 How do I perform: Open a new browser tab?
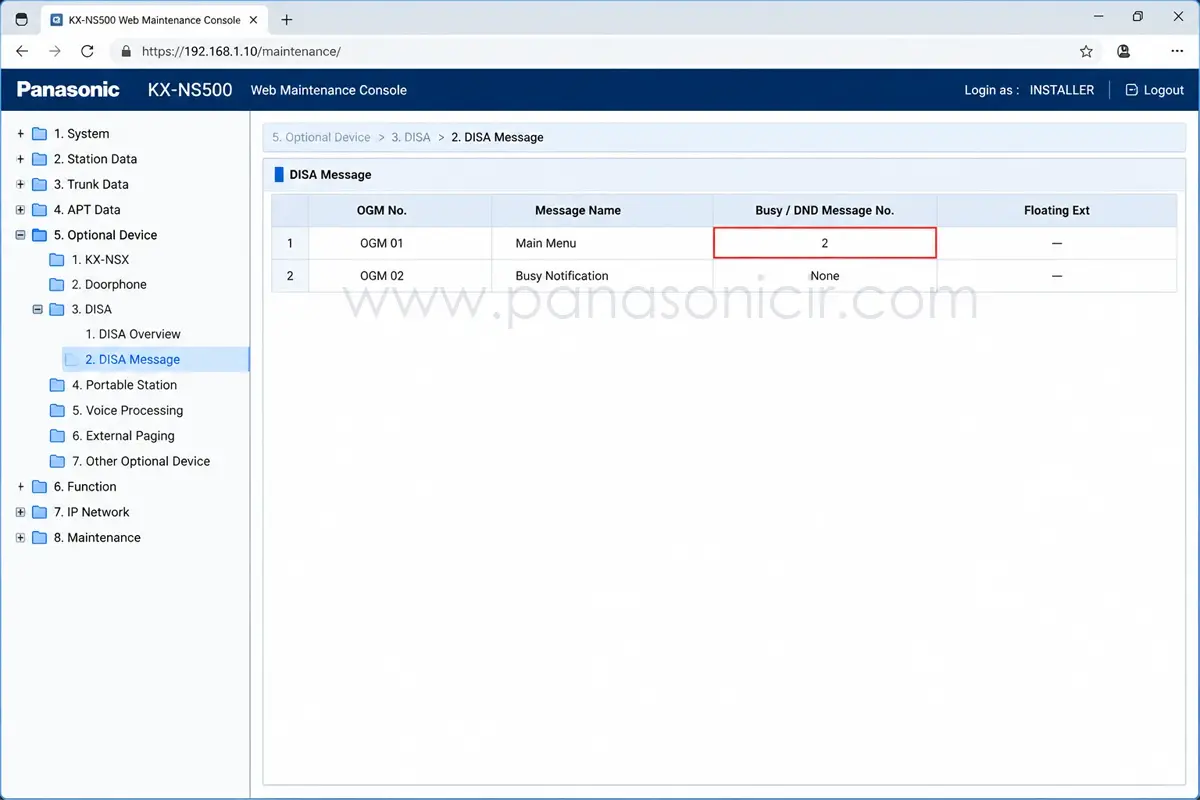click(x=287, y=19)
